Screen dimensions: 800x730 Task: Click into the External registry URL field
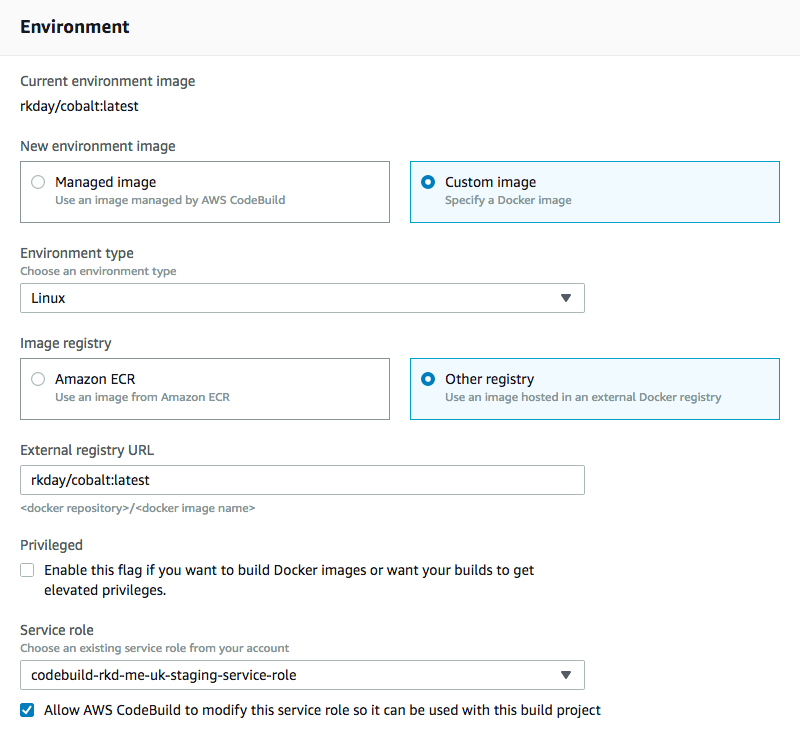coord(302,480)
